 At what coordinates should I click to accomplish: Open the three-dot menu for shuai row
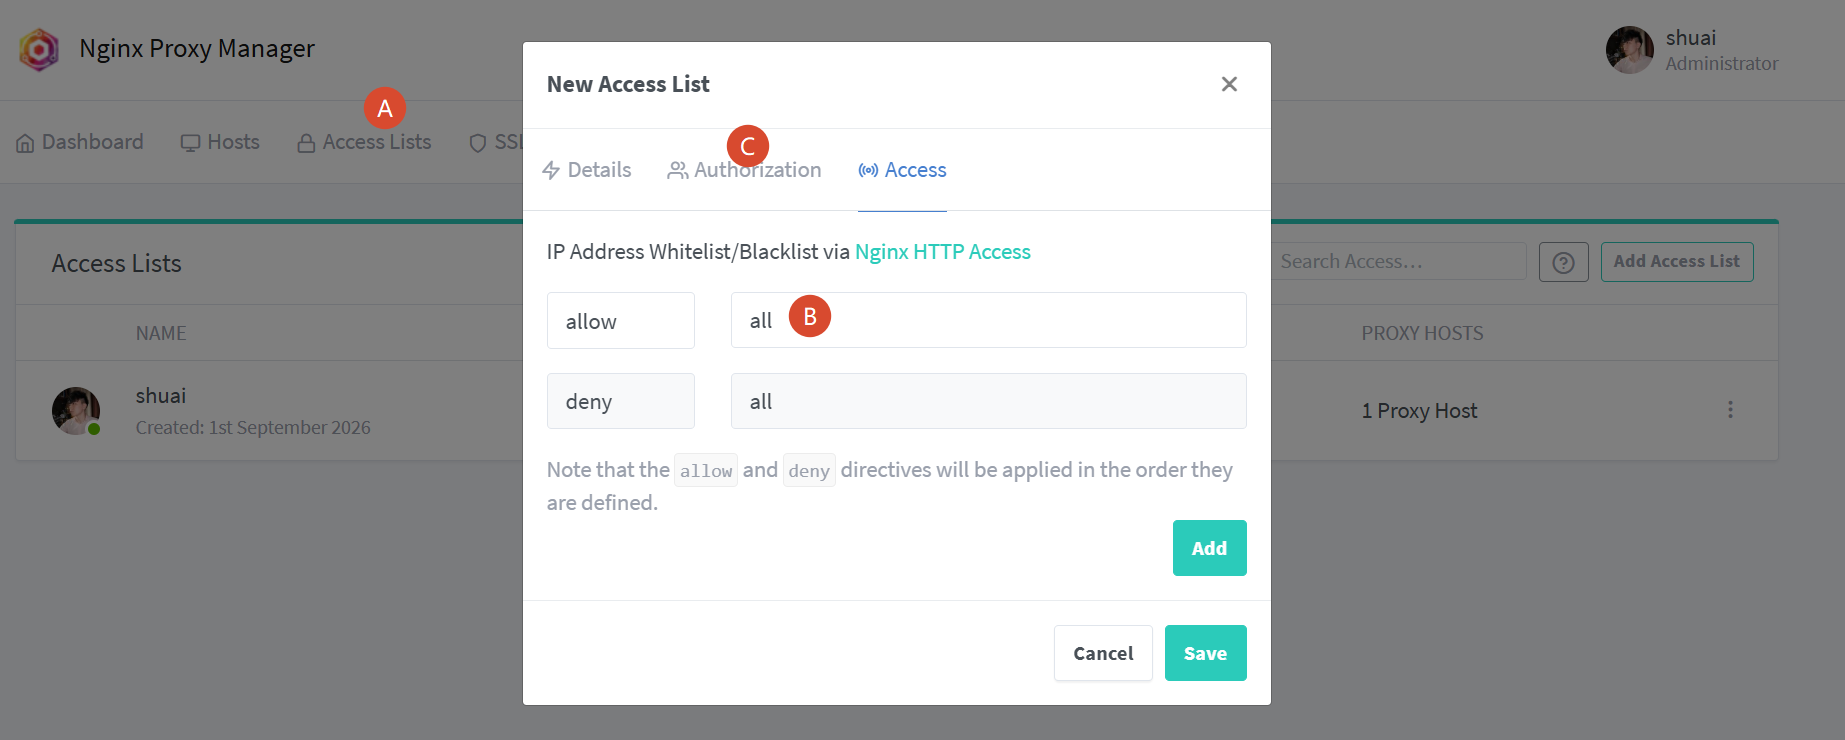coord(1730,410)
